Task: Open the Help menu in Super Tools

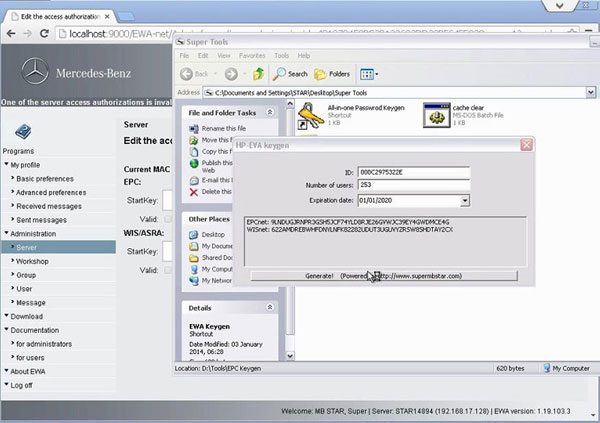Action: [x=304, y=56]
